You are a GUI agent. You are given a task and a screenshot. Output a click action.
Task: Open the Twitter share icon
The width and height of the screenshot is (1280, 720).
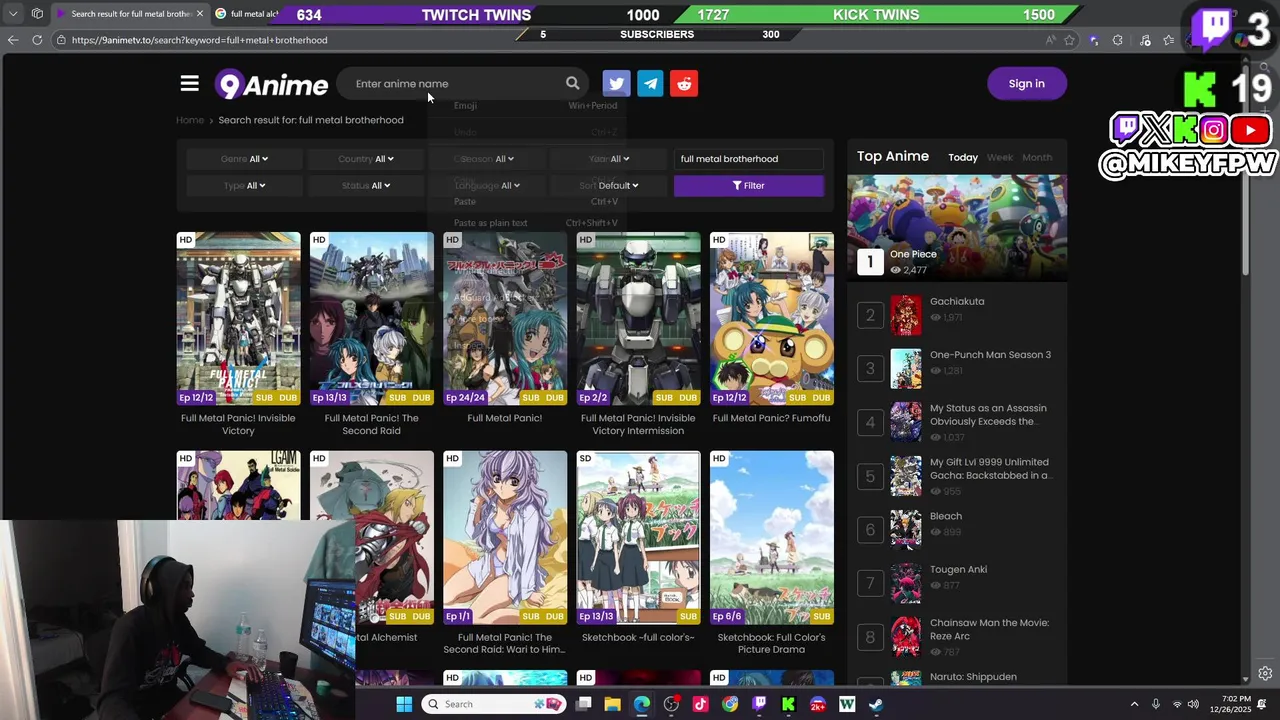pyautogui.click(x=616, y=84)
